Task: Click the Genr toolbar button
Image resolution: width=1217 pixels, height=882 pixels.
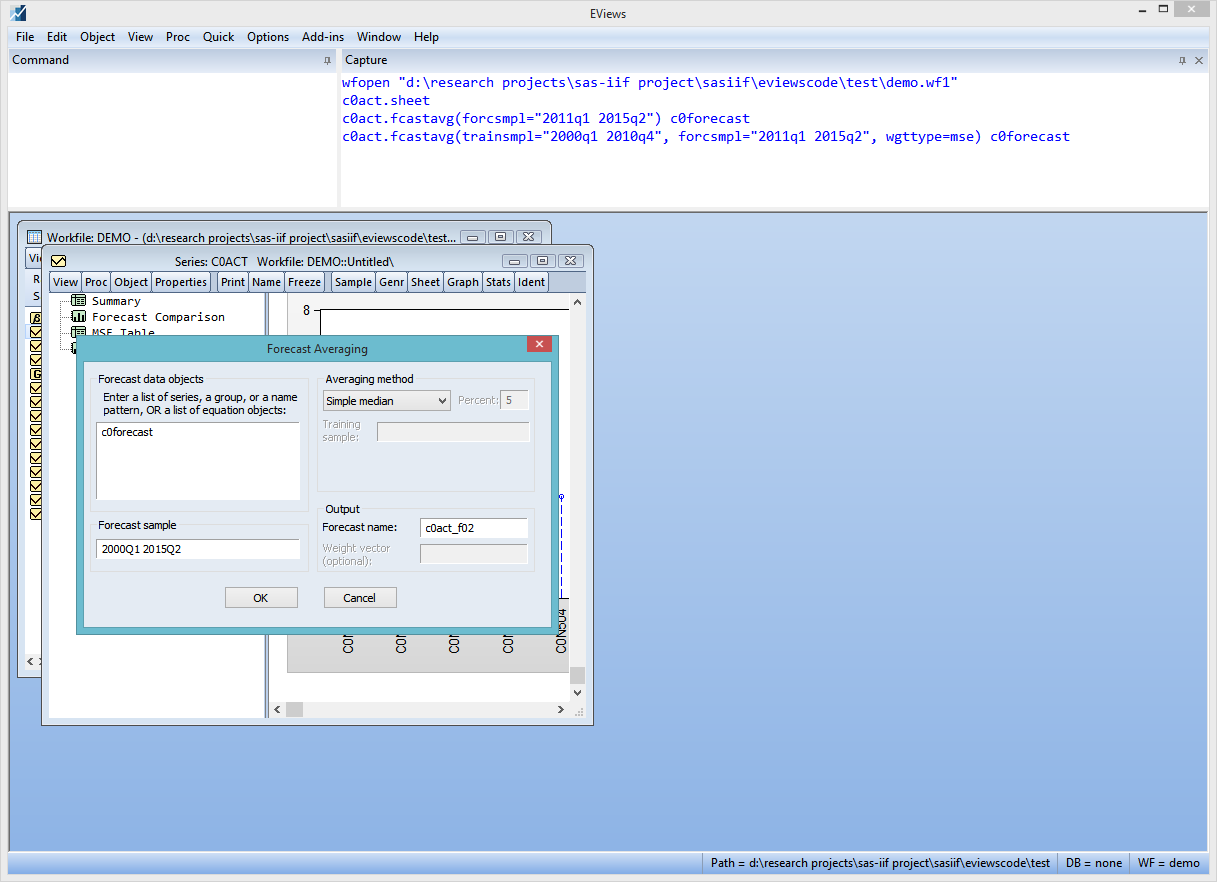Action: coord(392,282)
